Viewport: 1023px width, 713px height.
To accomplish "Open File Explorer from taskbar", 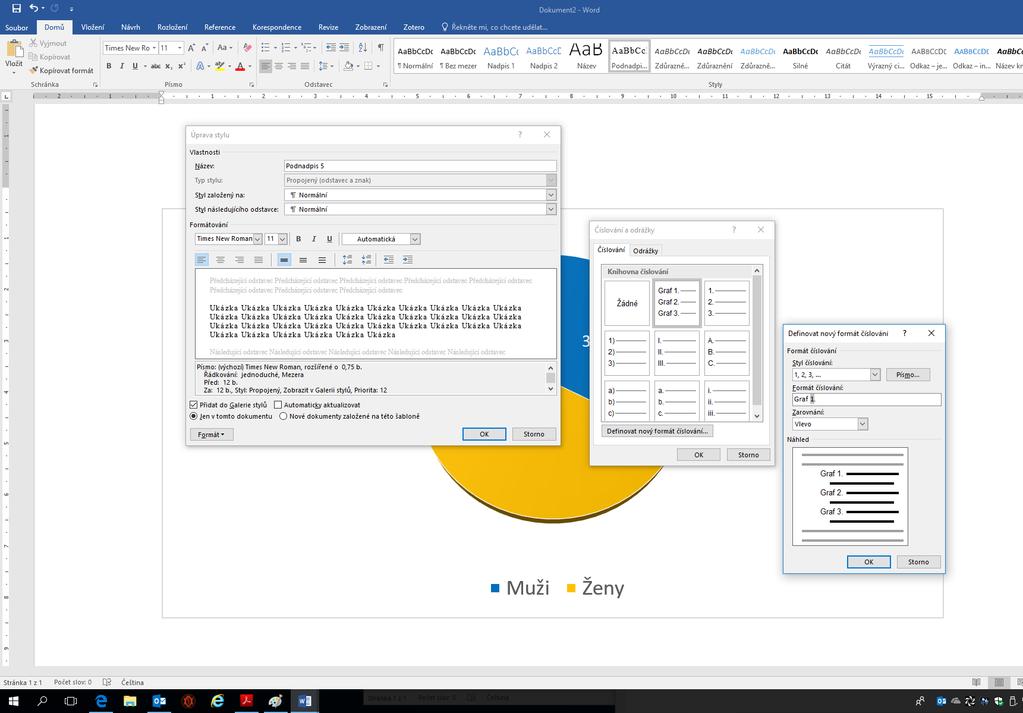I will pyautogui.click(x=130, y=701).
